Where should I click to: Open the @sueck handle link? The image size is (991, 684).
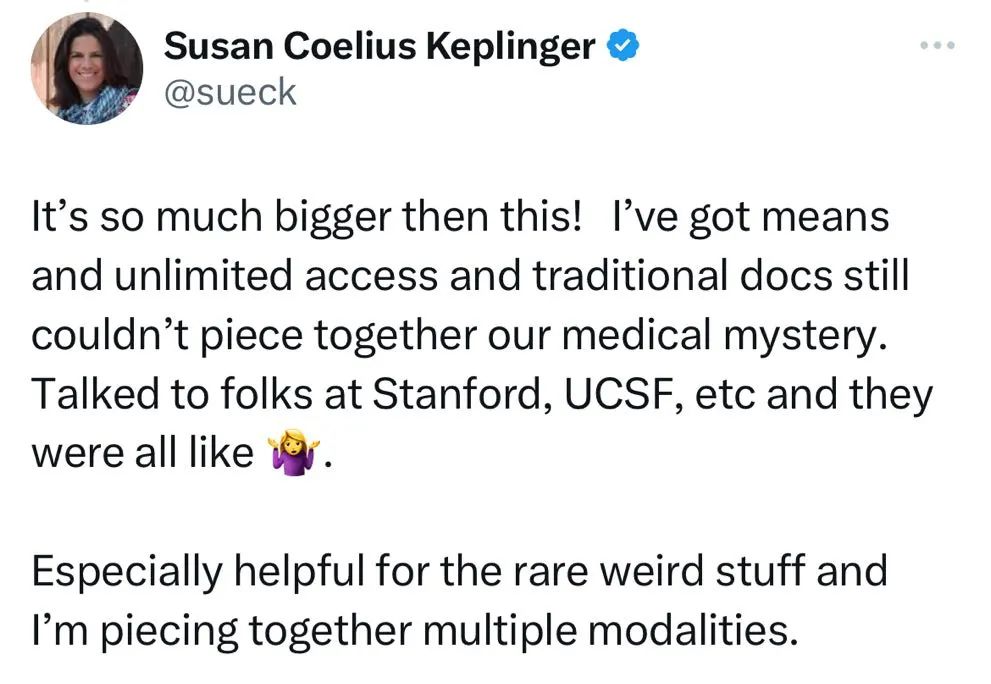point(230,92)
